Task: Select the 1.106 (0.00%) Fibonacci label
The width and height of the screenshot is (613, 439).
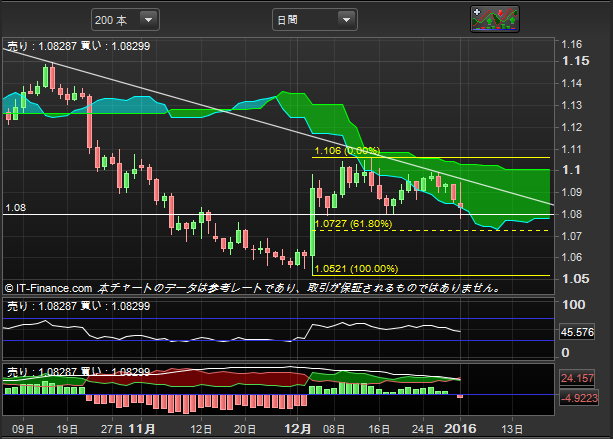Action: pyautogui.click(x=347, y=151)
